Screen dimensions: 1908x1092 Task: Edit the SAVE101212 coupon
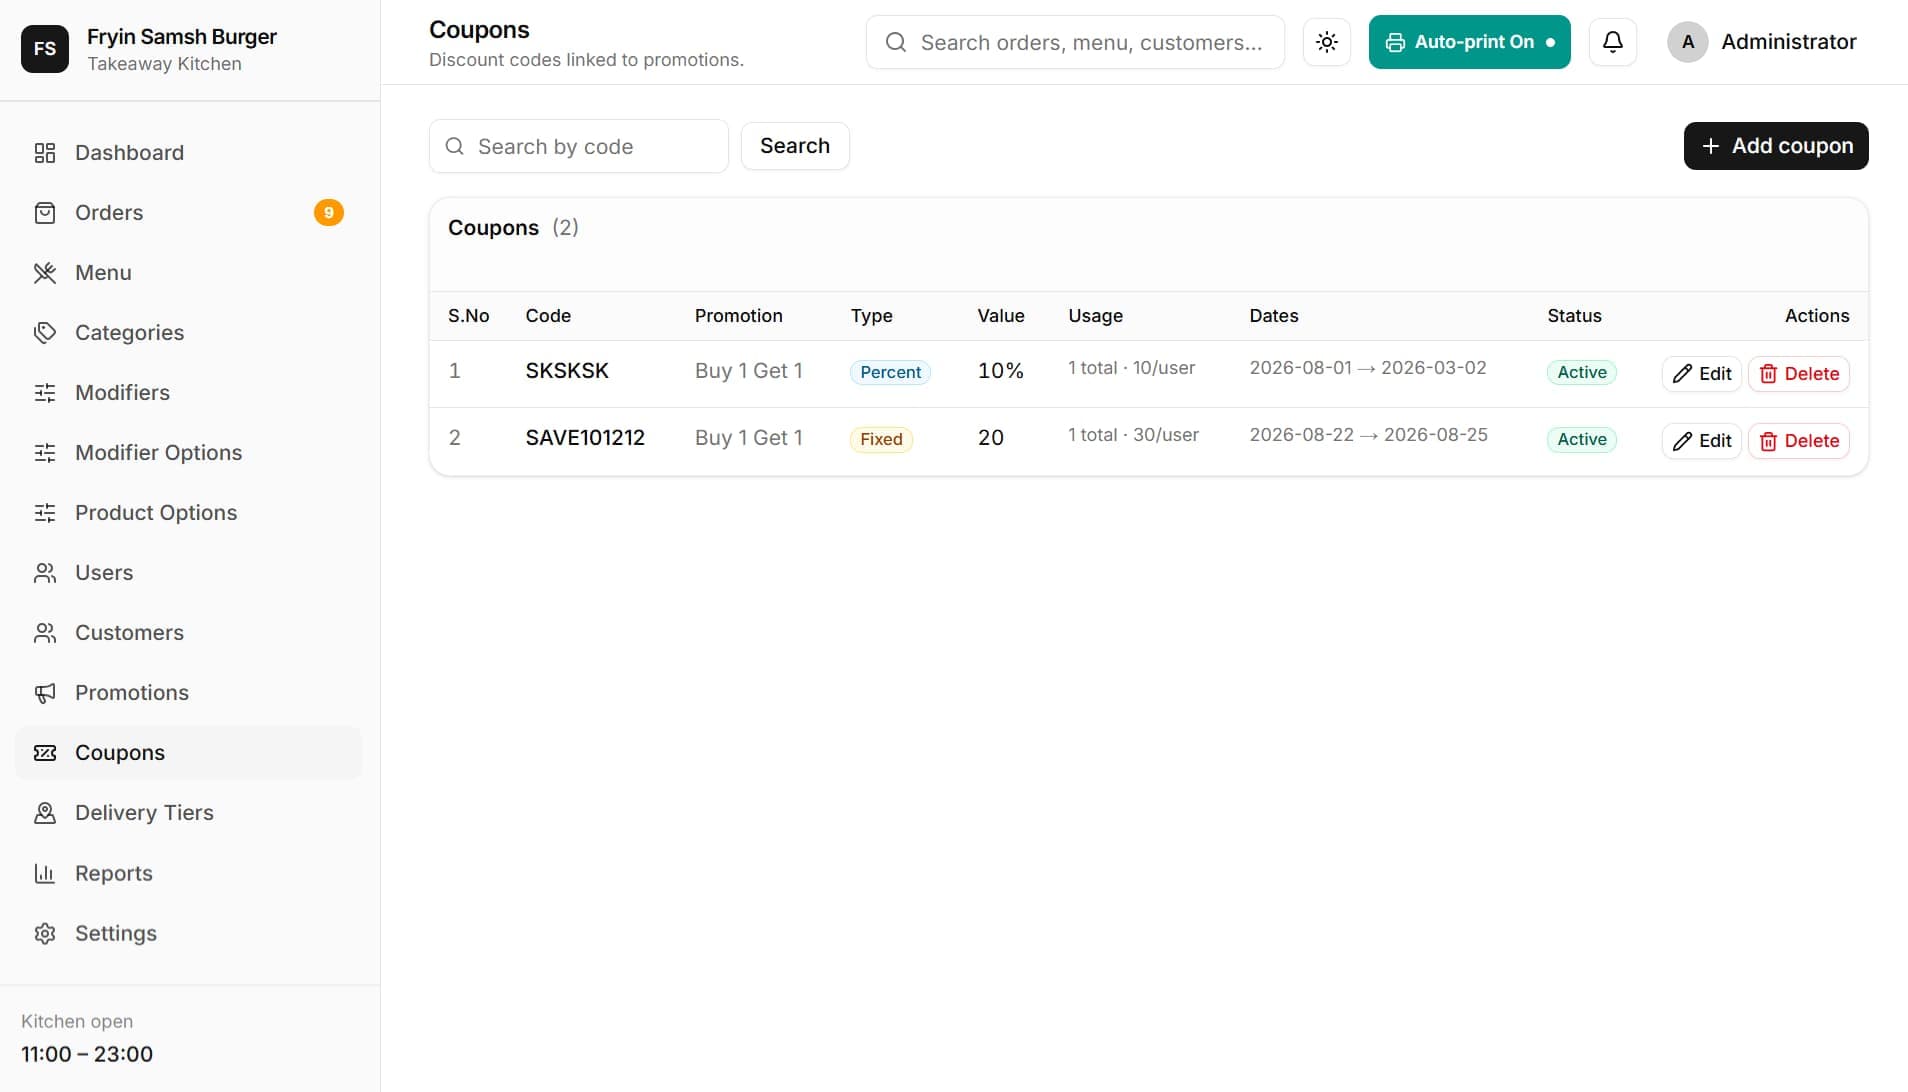[x=1702, y=441]
